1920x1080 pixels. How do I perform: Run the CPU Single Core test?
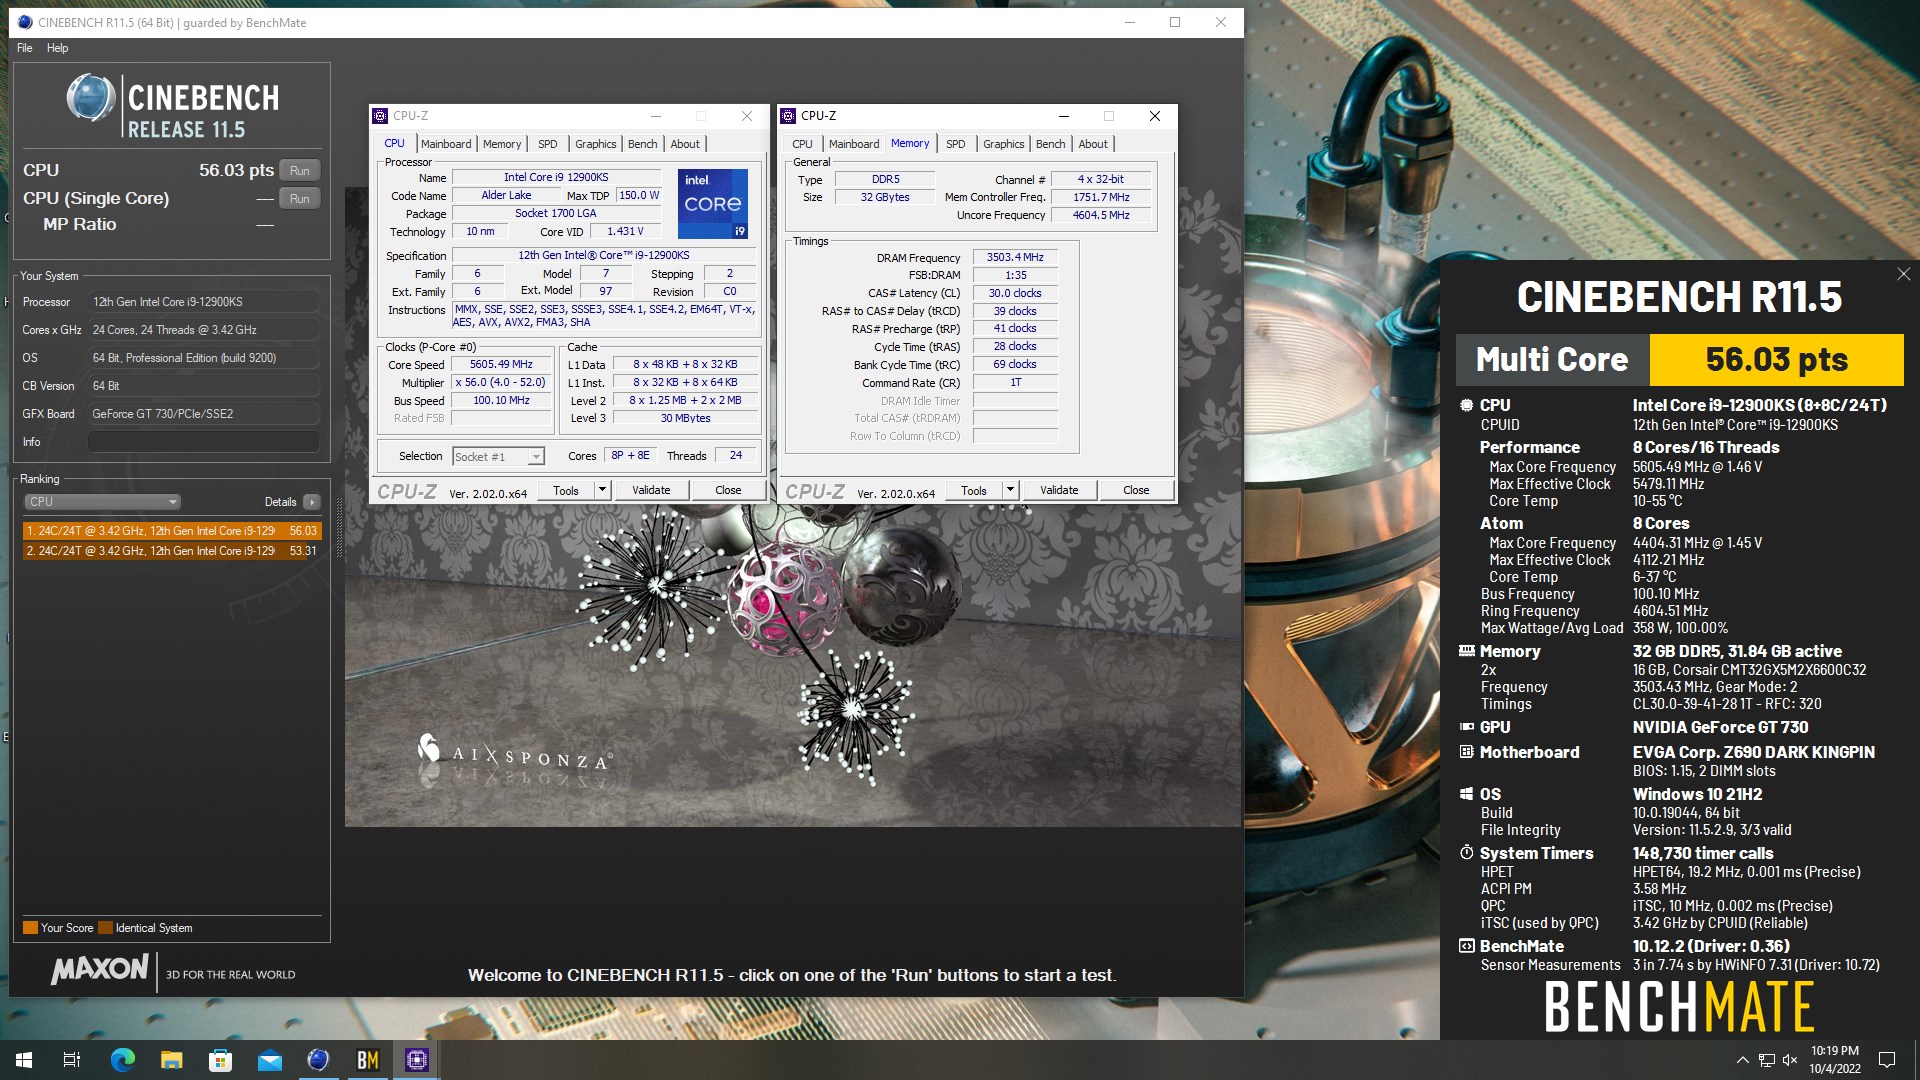(299, 198)
